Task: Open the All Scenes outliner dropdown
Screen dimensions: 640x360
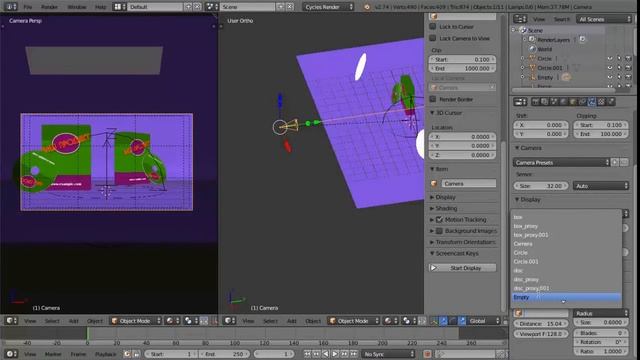Action: (x=604, y=19)
